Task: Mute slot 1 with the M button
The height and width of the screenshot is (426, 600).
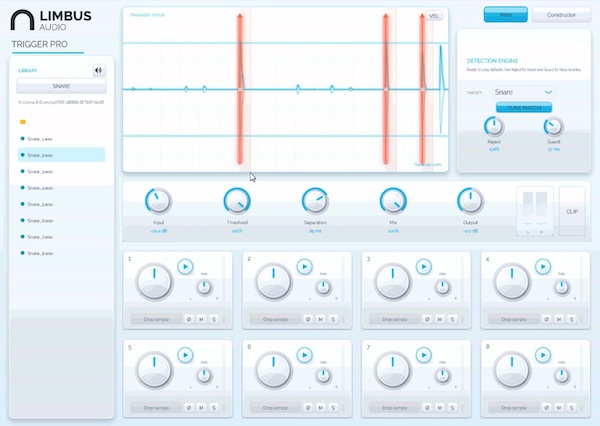Action: coord(201,319)
